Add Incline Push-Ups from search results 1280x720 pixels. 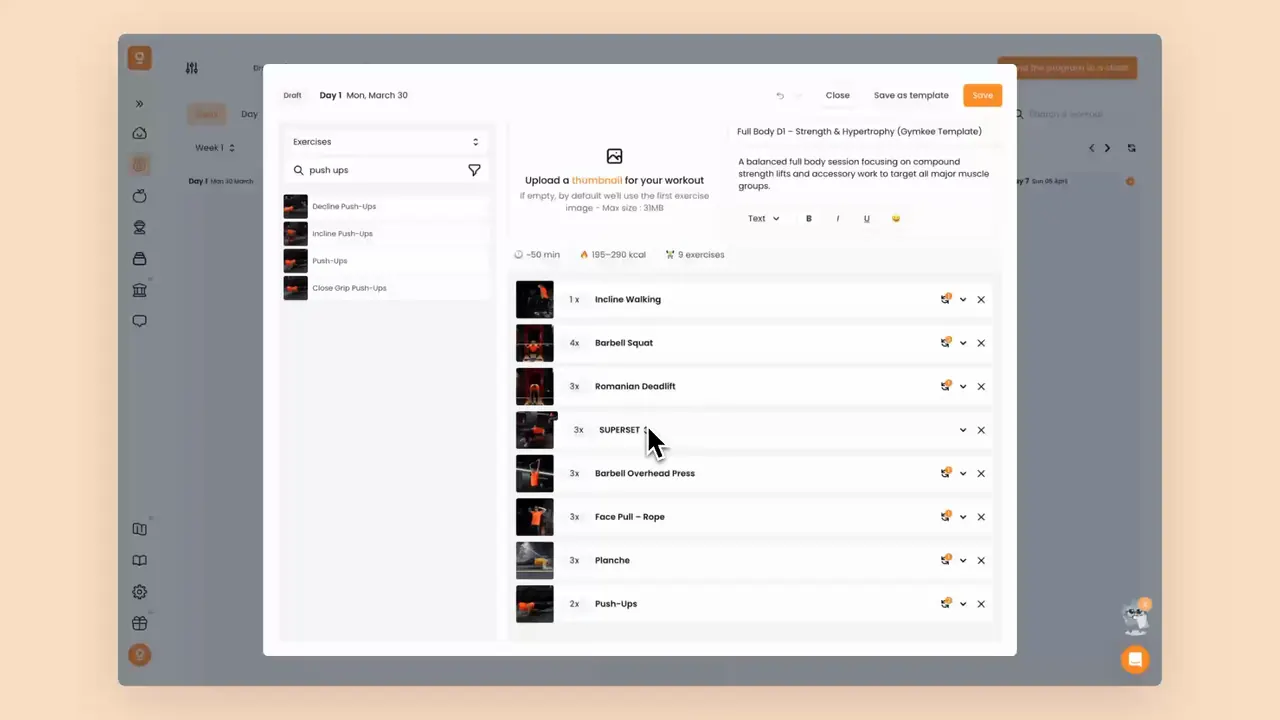pyautogui.click(x=386, y=233)
